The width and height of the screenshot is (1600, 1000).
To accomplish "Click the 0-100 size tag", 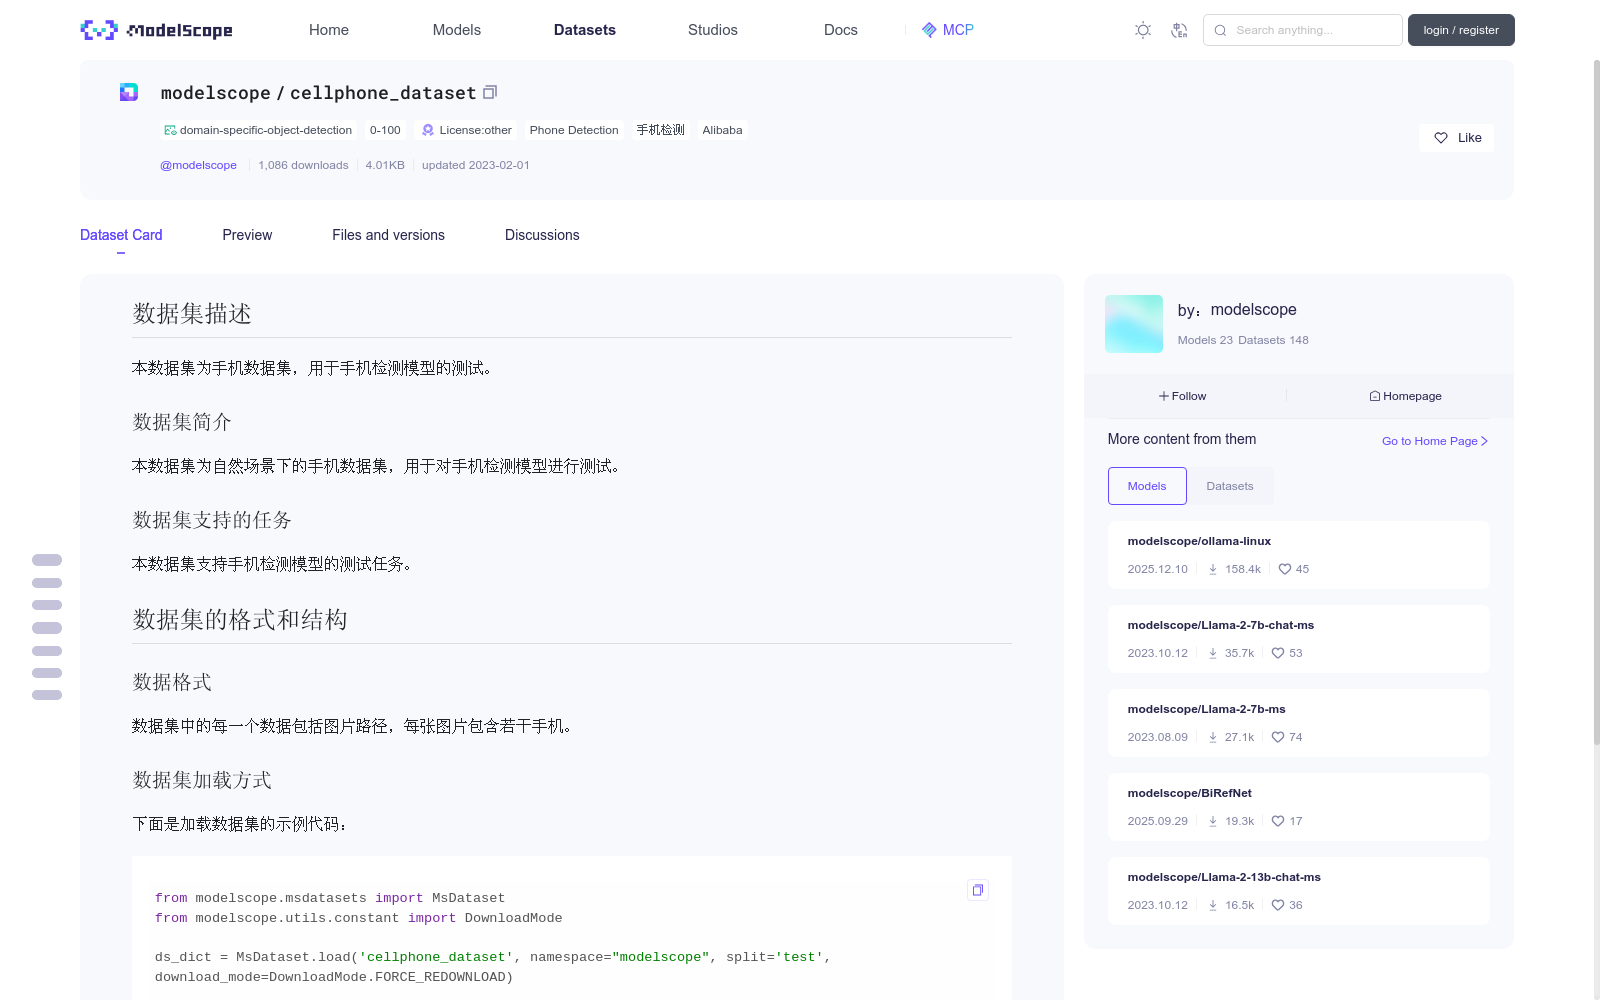I will (x=385, y=130).
